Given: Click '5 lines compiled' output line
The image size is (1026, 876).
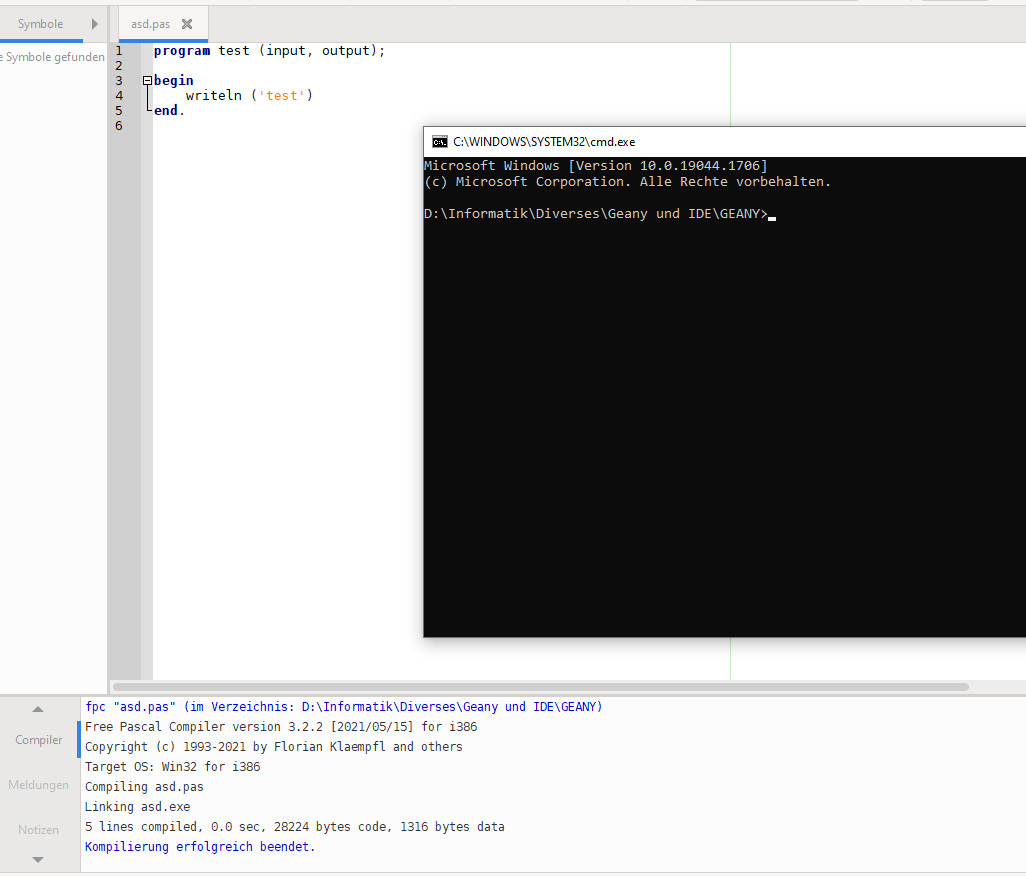Looking at the screenshot, I should click(294, 827).
